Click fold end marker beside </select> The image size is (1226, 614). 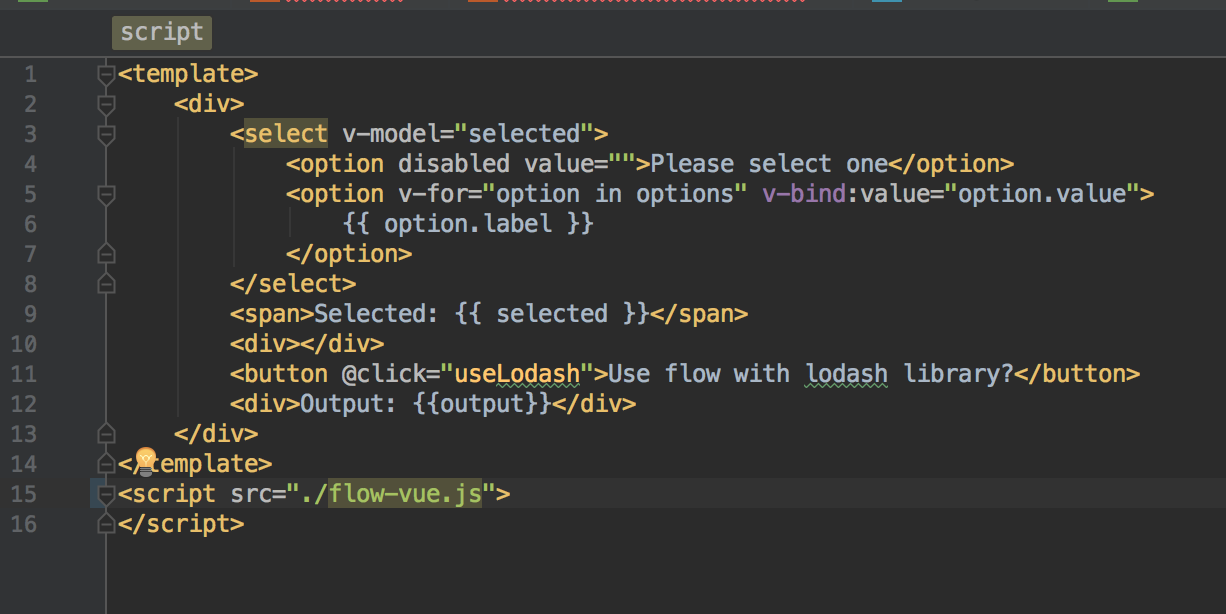tap(107, 284)
